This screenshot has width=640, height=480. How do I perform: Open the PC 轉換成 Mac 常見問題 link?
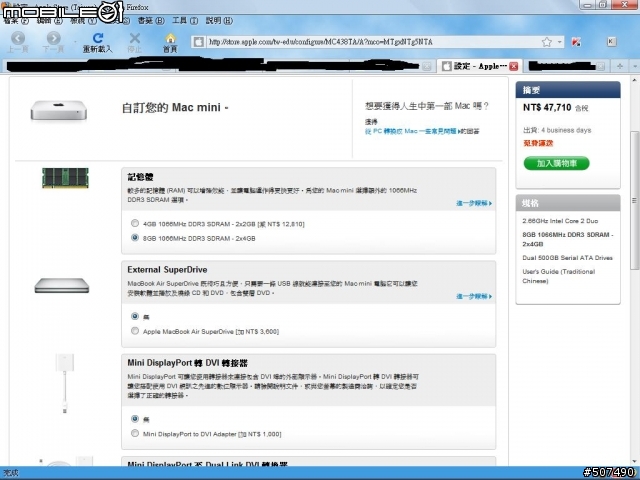pos(413,131)
